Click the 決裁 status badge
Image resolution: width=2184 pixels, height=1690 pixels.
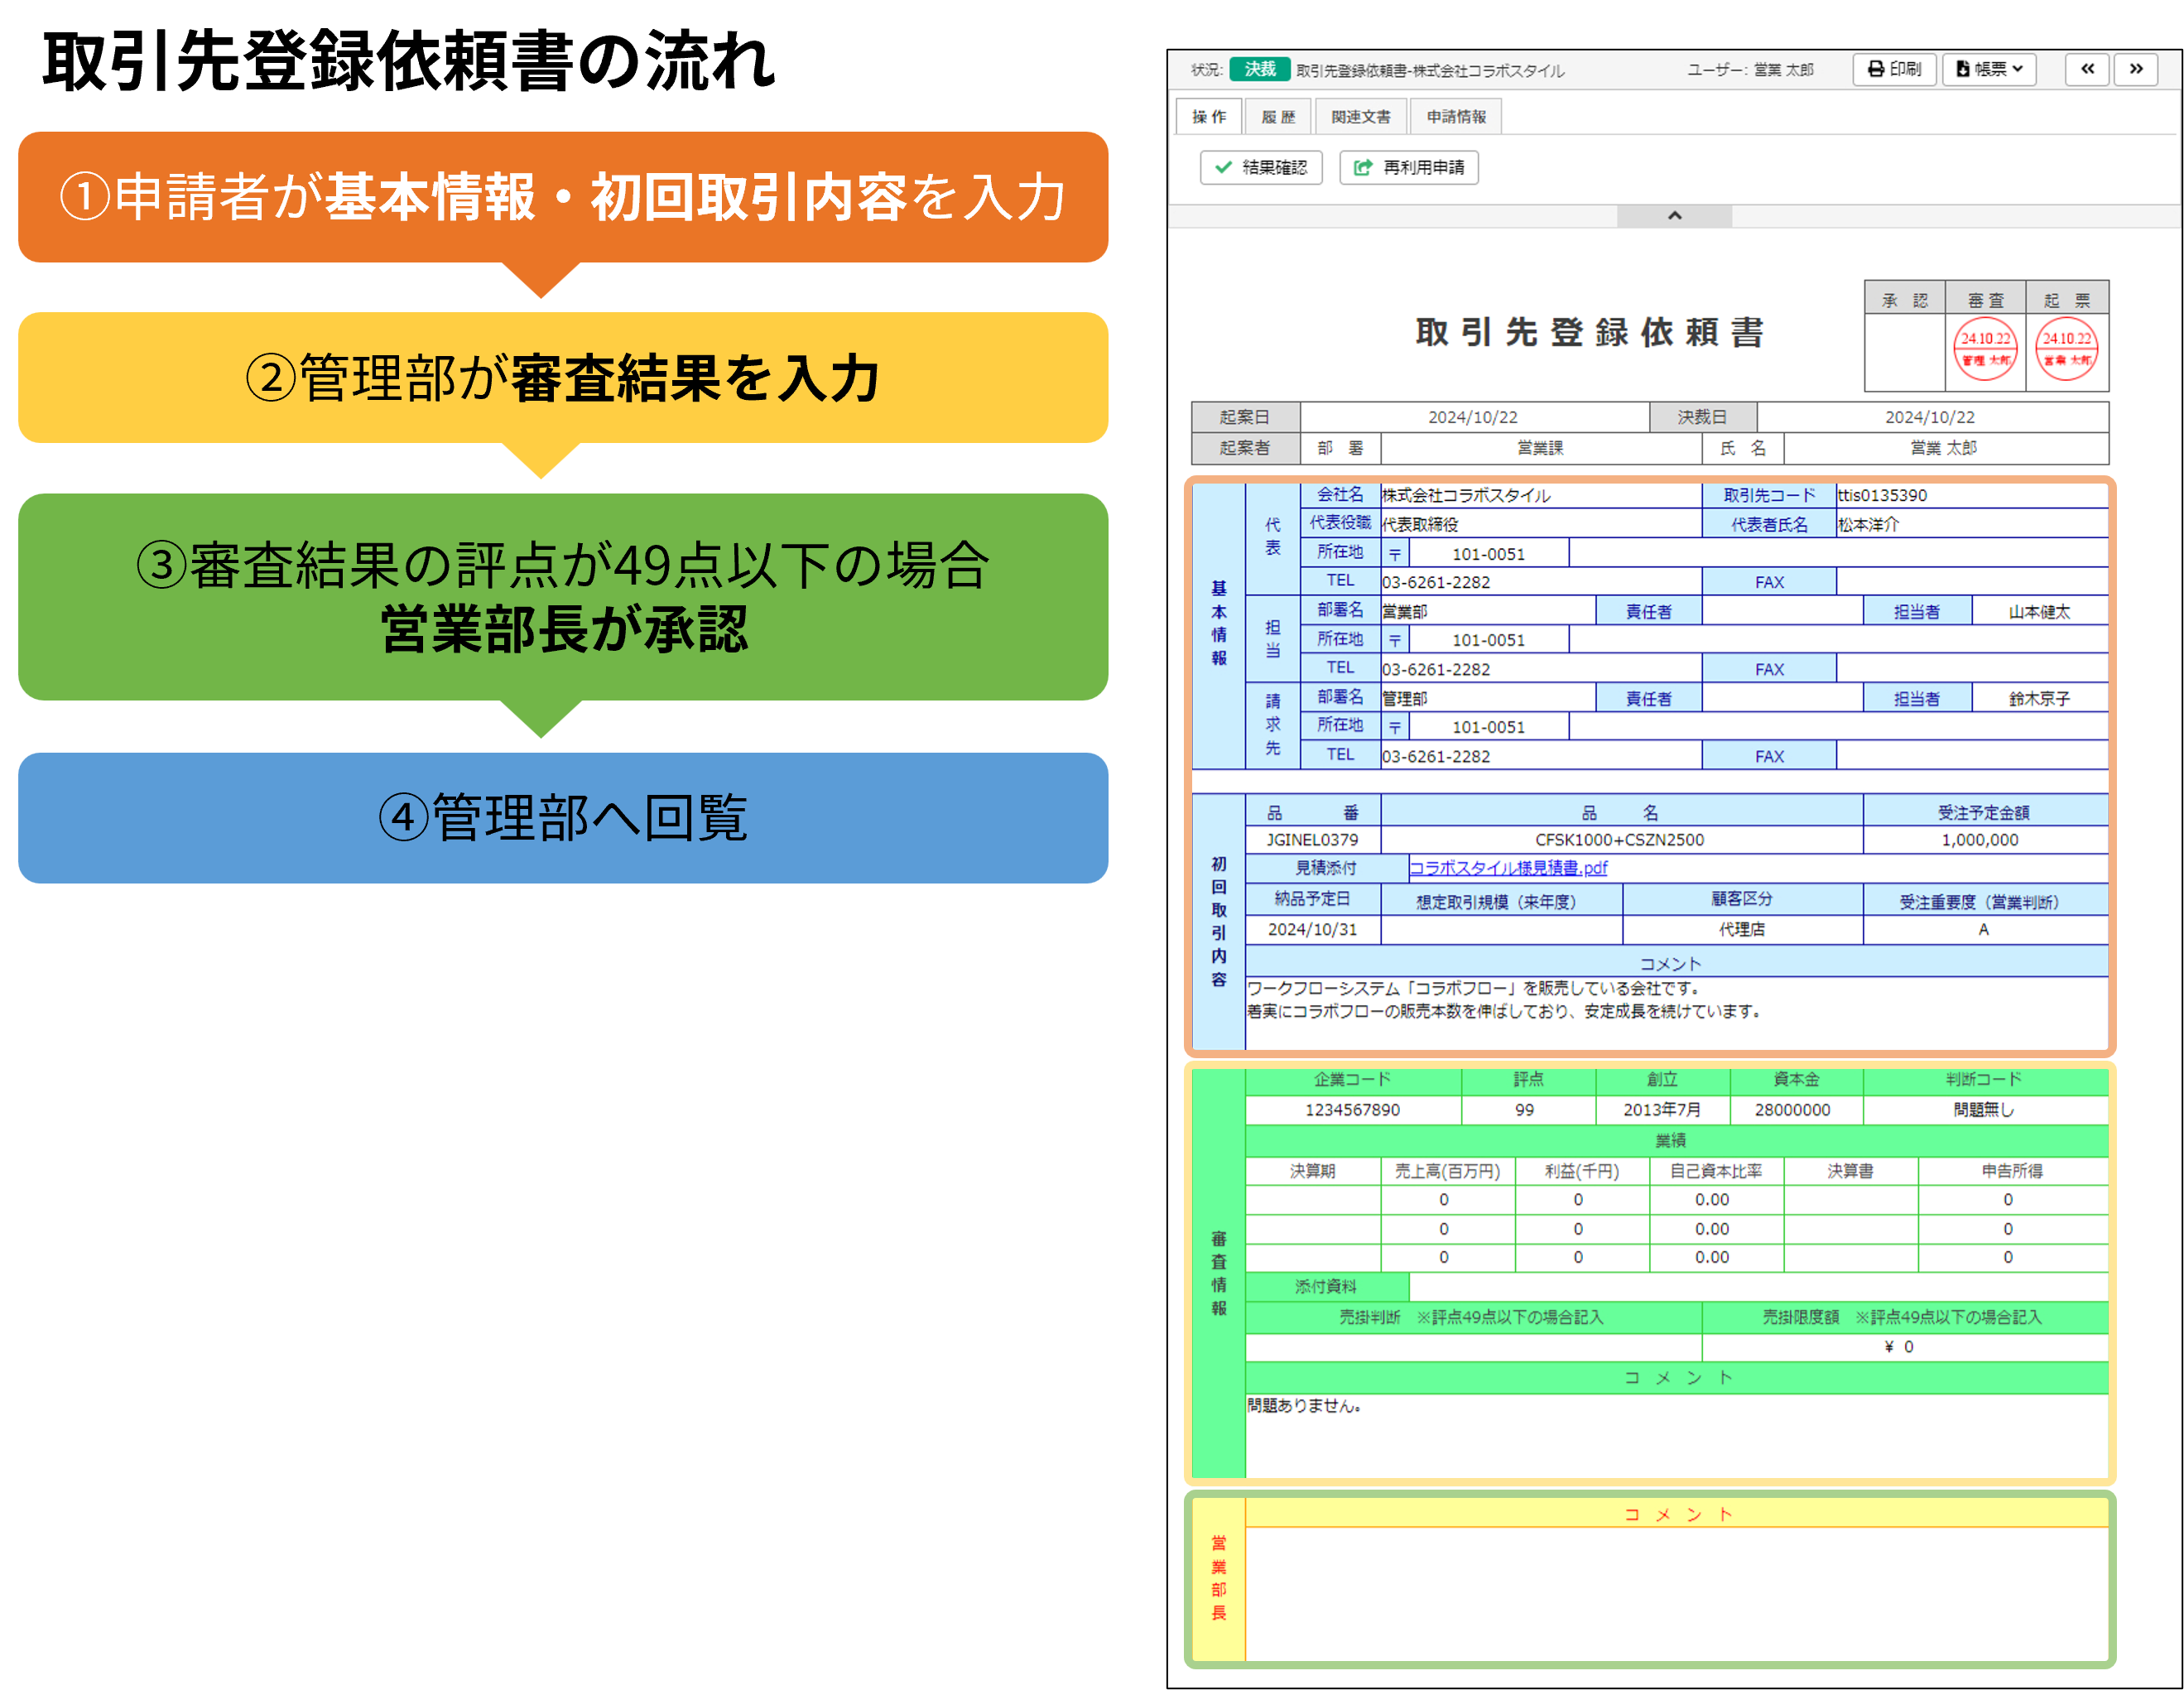click(x=1260, y=69)
